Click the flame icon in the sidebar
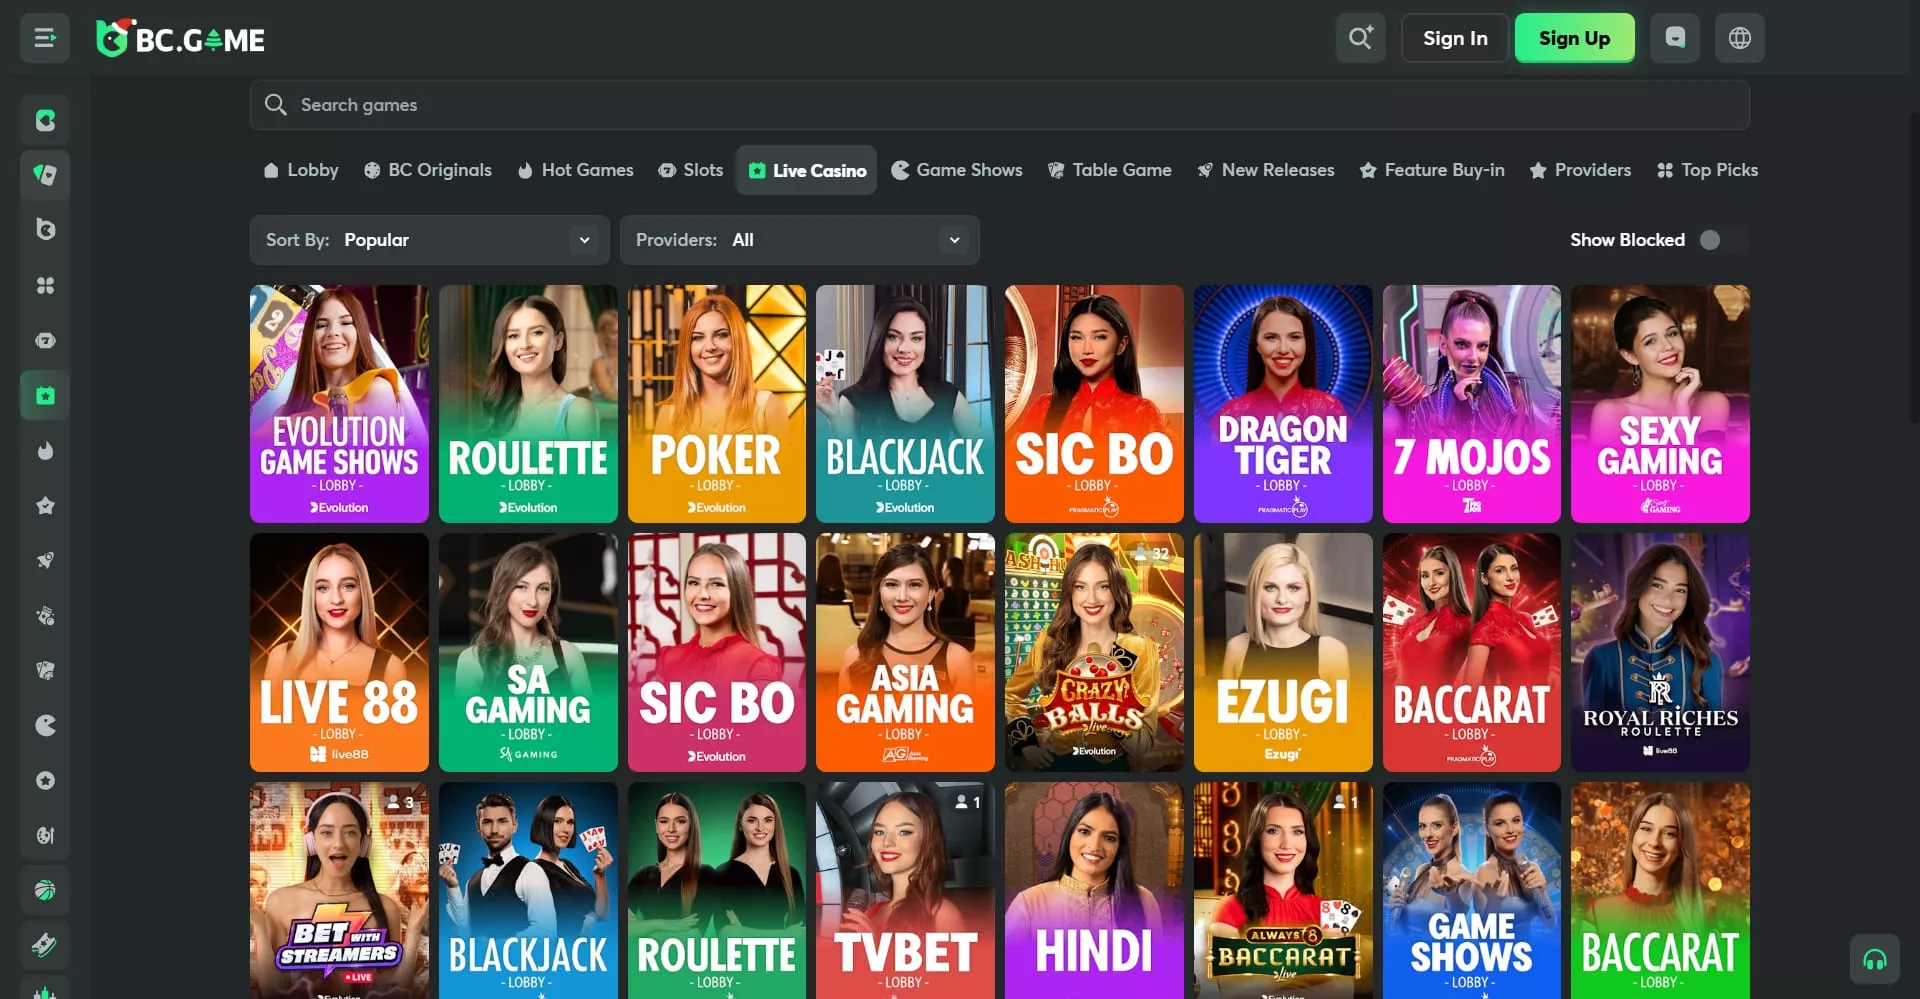This screenshot has height=999, width=1920. 45,451
